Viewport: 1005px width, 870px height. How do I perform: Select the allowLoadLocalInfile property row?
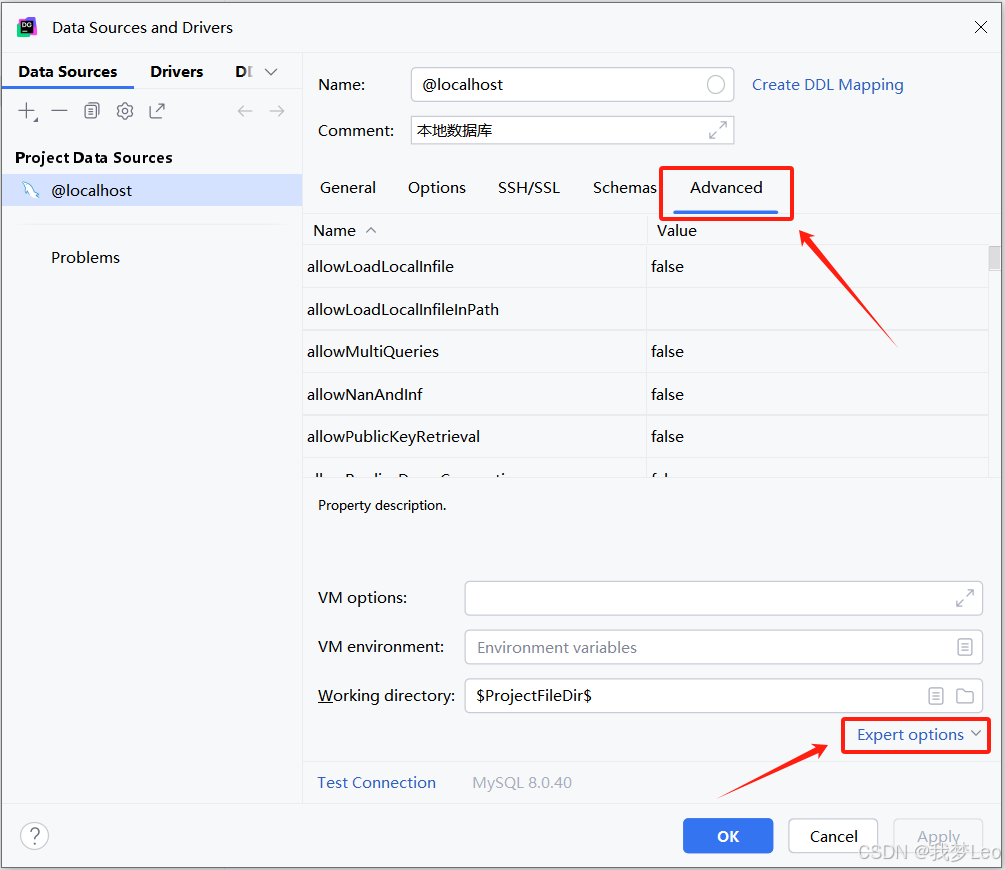click(x=645, y=266)
